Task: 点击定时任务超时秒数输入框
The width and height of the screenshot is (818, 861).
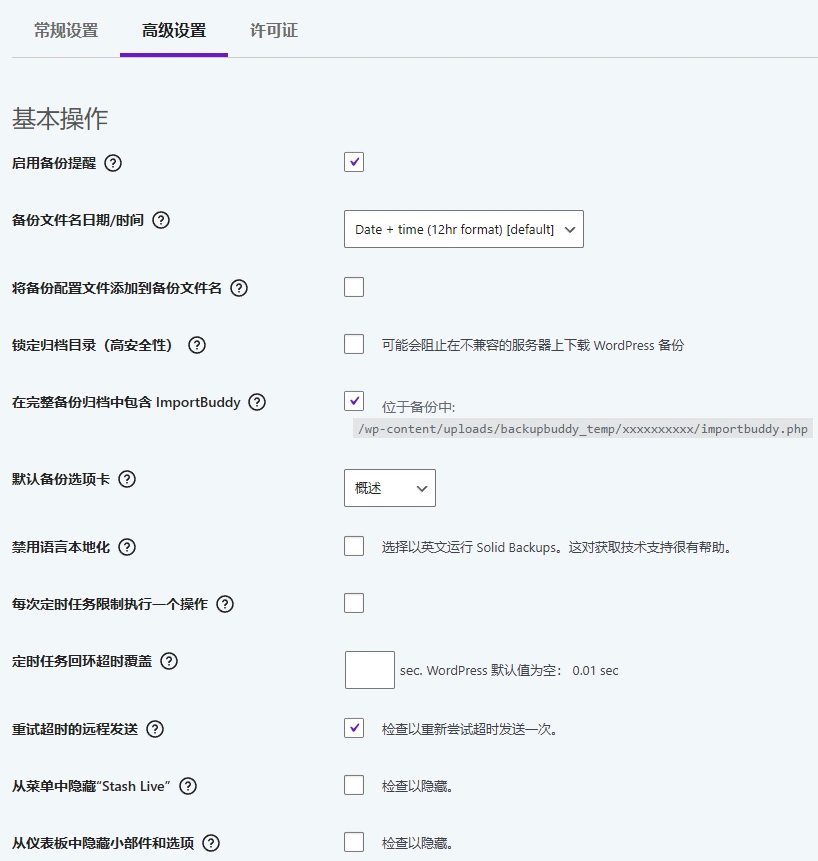Action: click(369, 669)
